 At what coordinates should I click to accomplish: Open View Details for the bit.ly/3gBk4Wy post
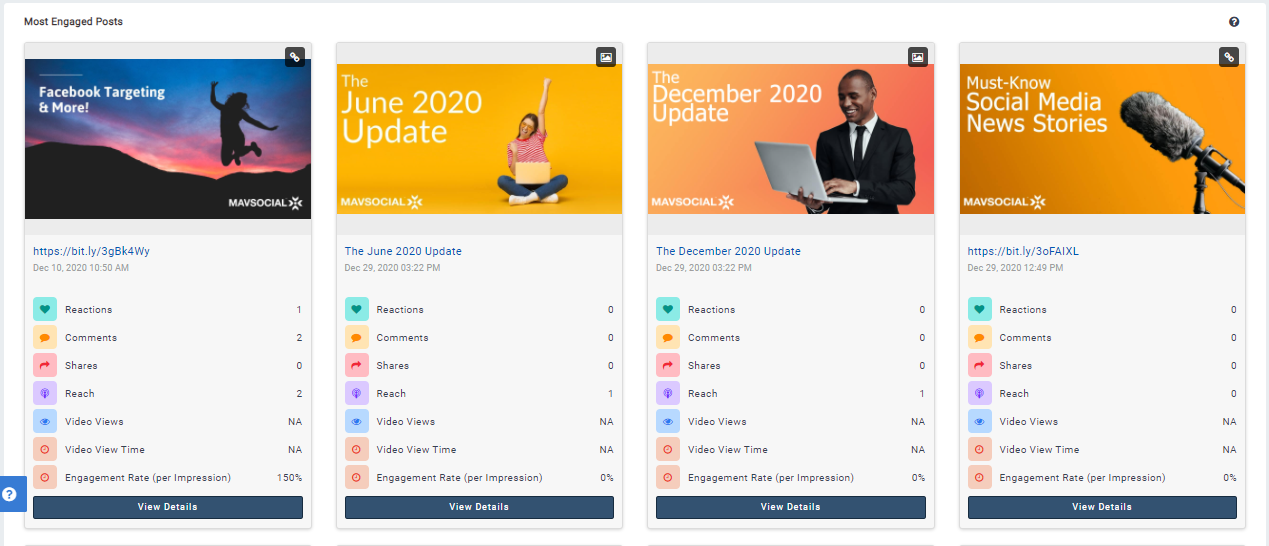168,507
